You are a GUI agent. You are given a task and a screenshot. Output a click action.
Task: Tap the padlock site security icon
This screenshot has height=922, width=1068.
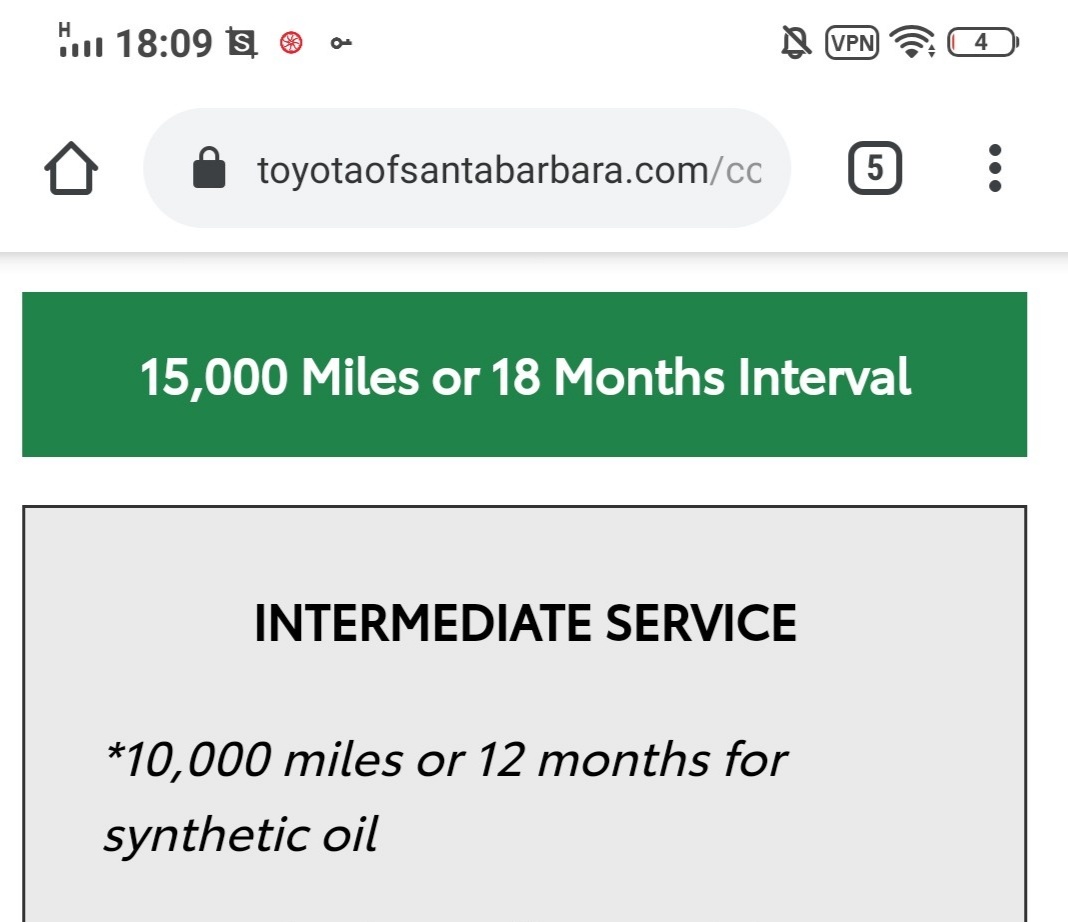coord(209,168)
